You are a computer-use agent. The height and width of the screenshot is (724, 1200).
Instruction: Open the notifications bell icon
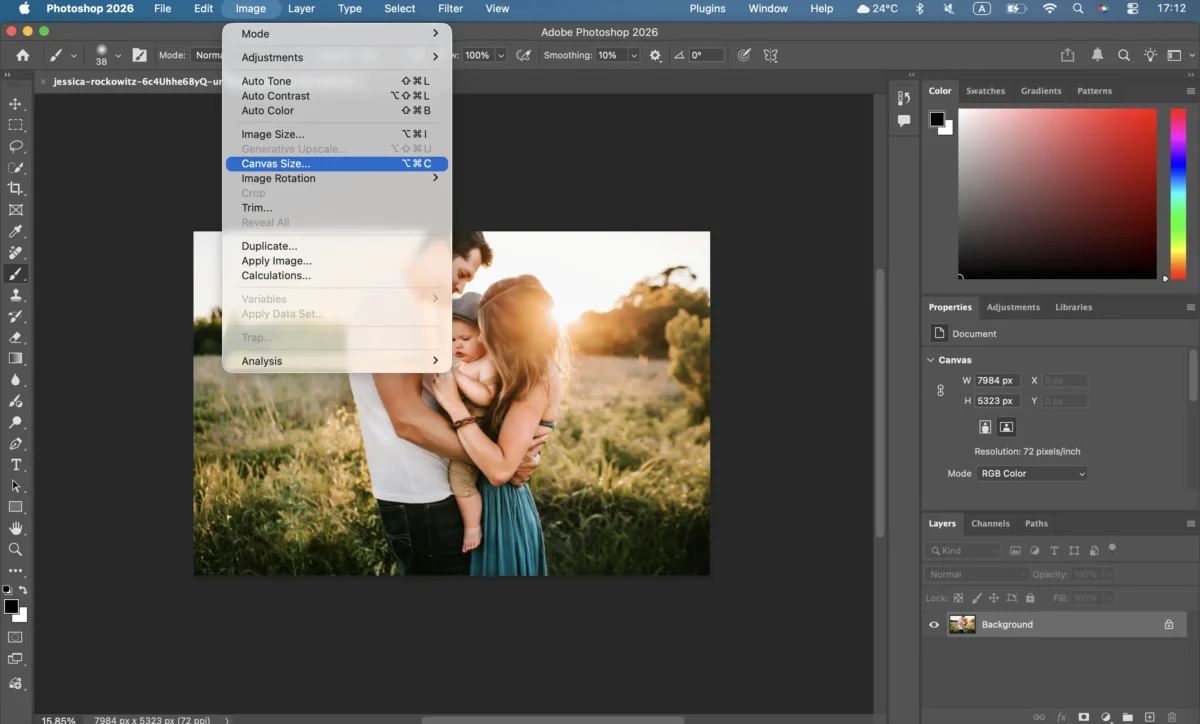click(x=1097, y=55)
